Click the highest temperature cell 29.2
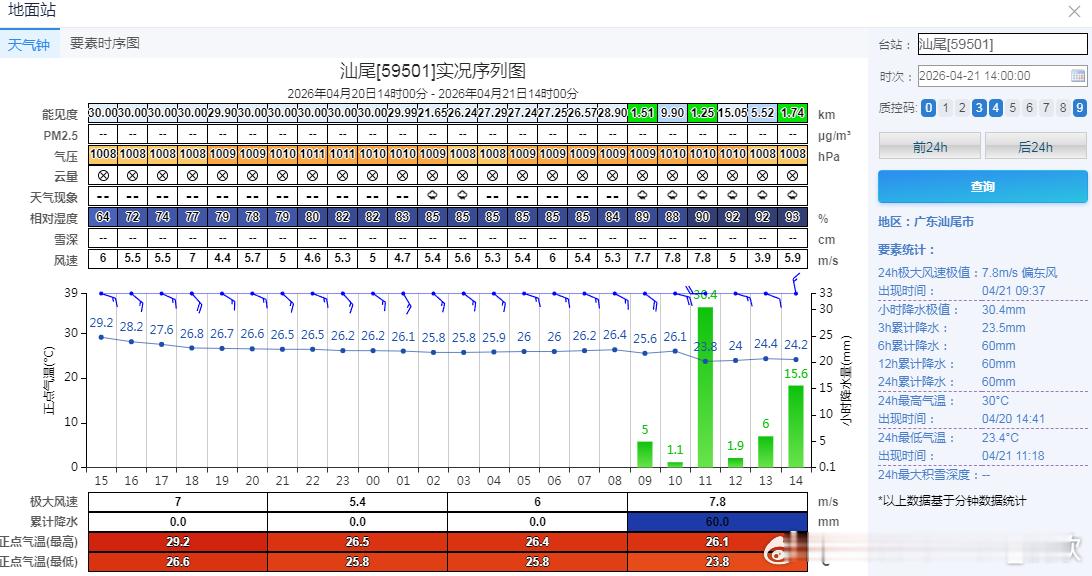The width and height of the screenshot is (1092, 576). pyautogui.click(x=178, y=542)
